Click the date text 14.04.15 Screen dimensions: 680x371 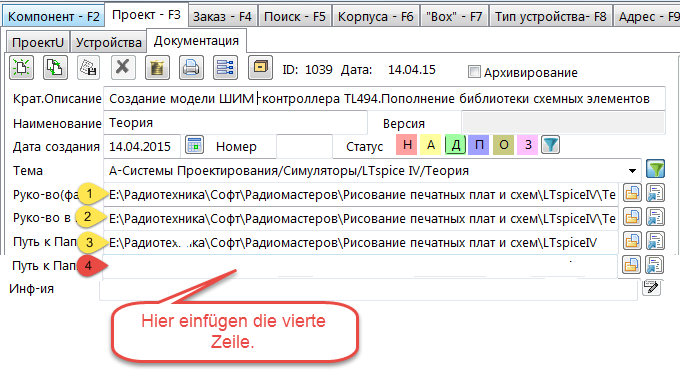[x=412, y=69]
